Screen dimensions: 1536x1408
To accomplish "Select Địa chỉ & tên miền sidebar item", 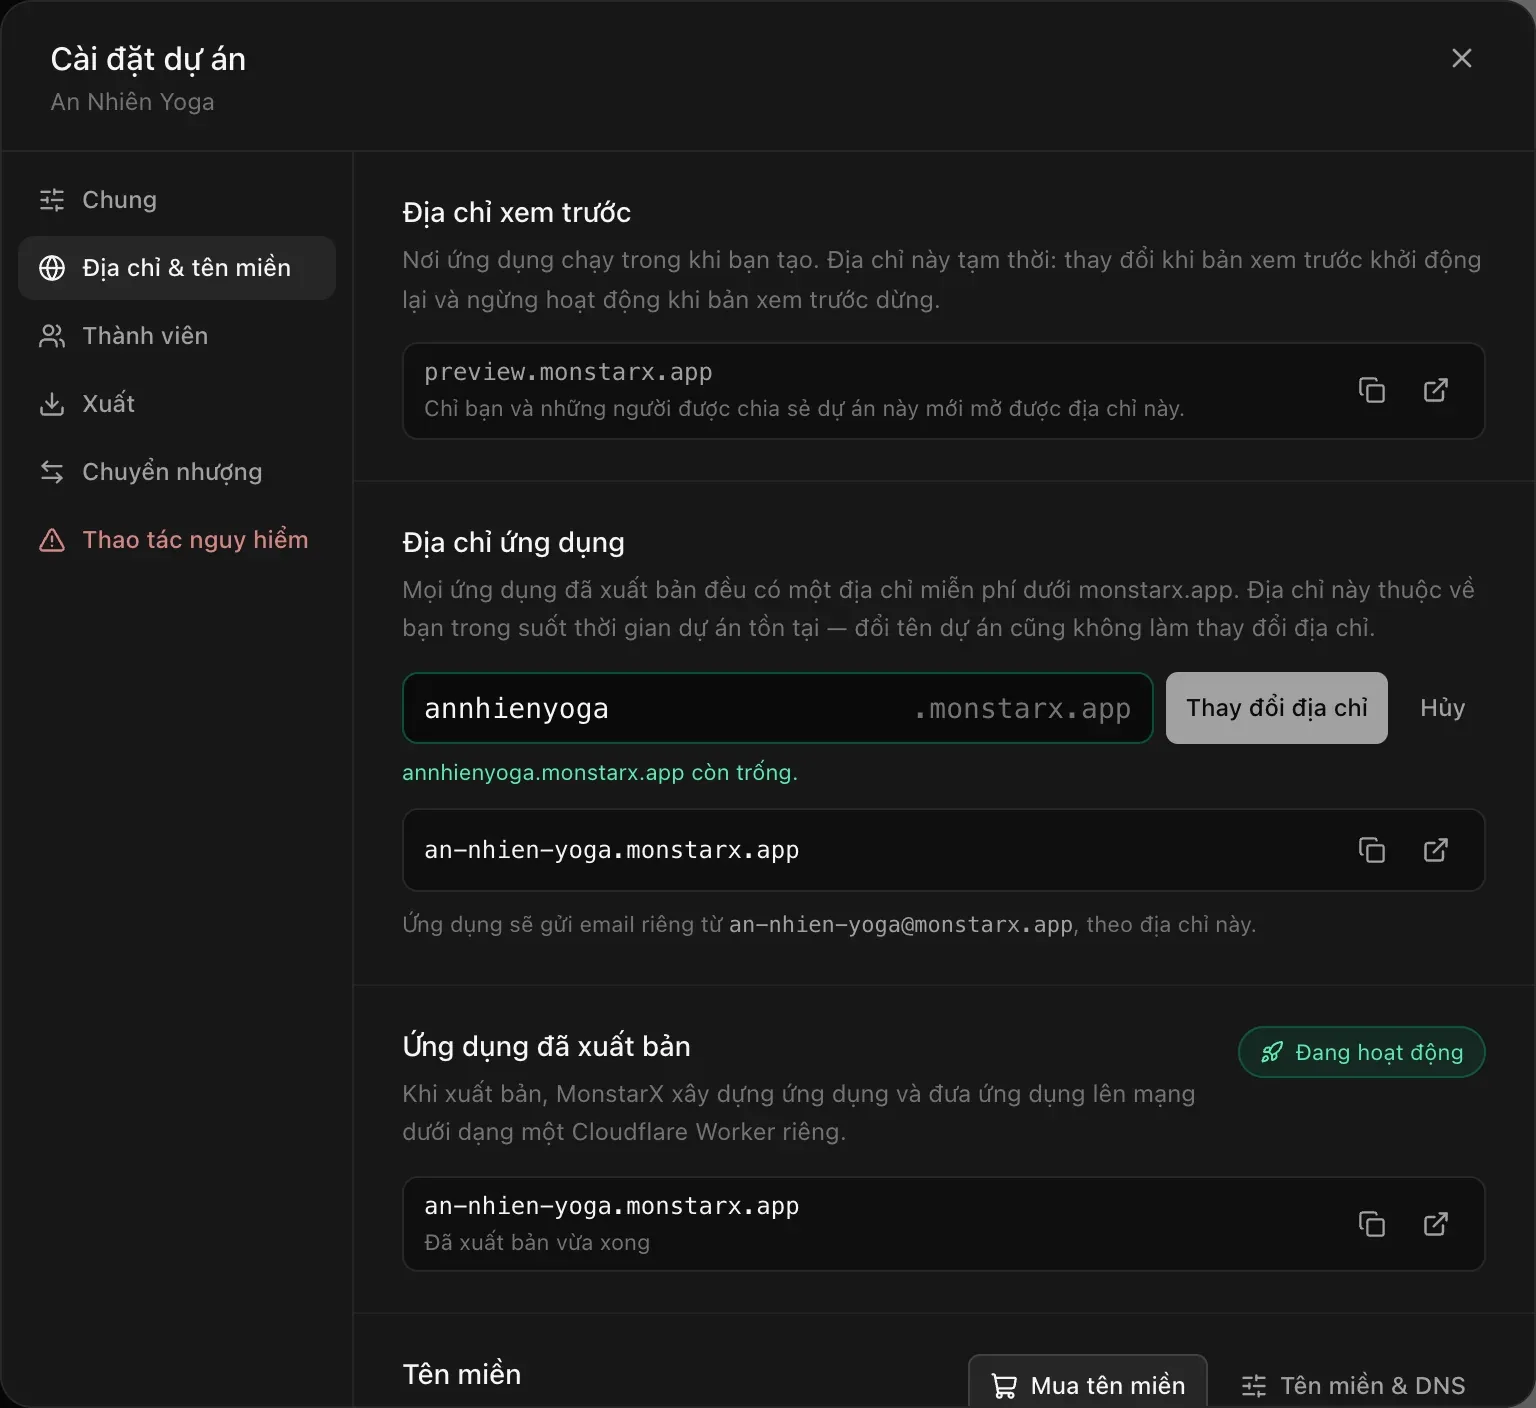I will pos(177,268).
